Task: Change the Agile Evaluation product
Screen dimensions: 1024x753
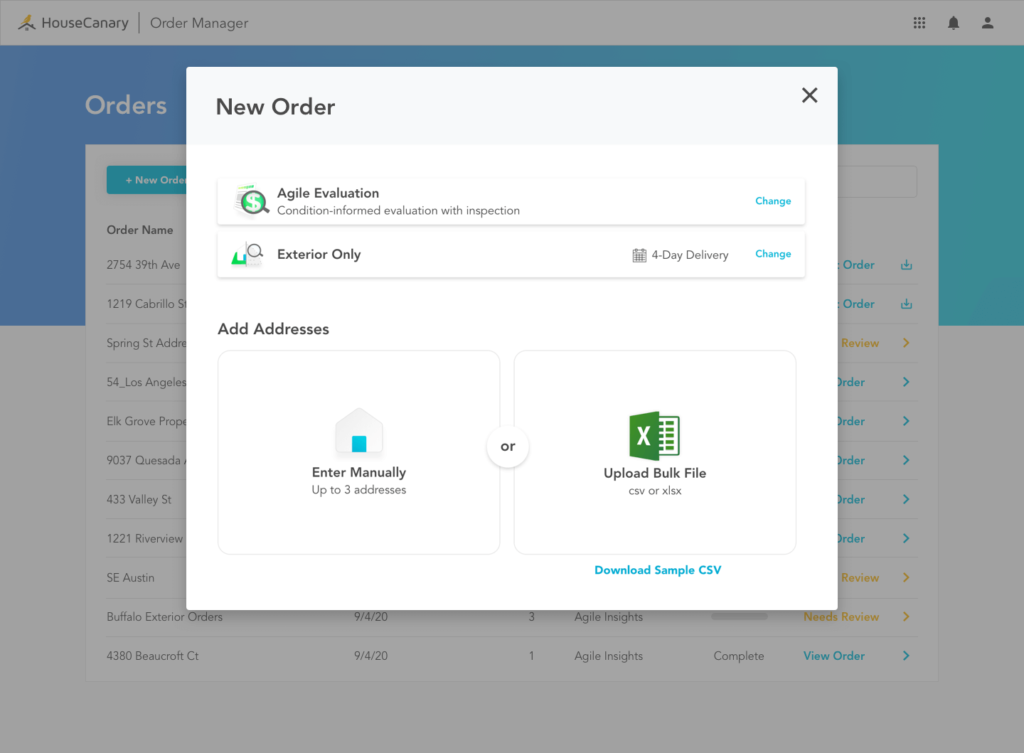Action: coord(772,201)
